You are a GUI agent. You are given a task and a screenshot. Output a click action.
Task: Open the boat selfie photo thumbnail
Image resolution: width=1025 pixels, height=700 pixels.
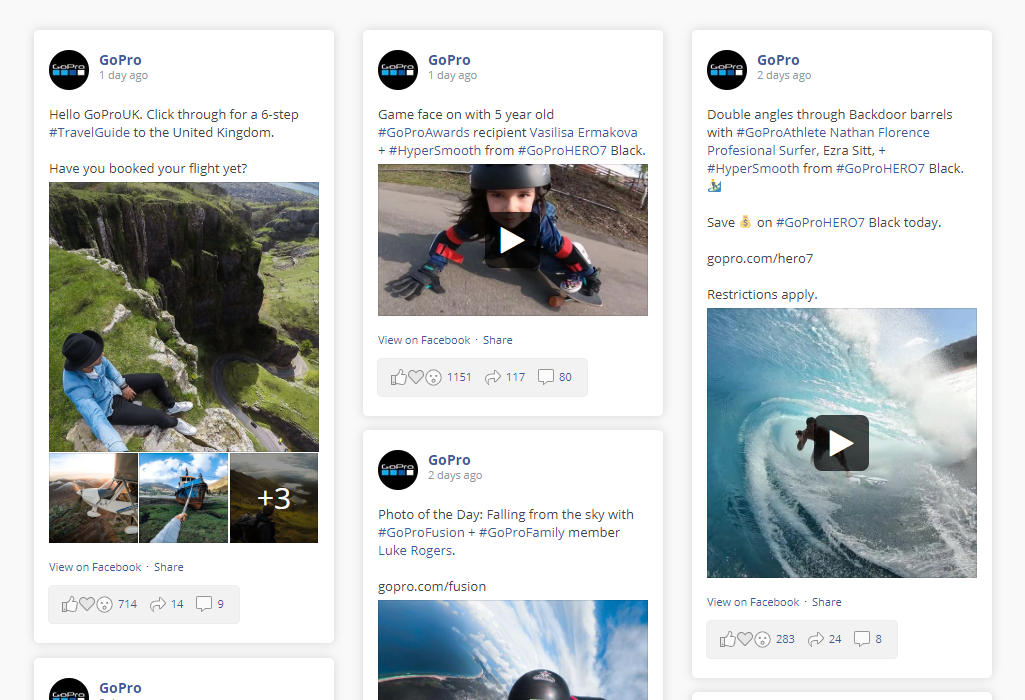click(184, 498)
